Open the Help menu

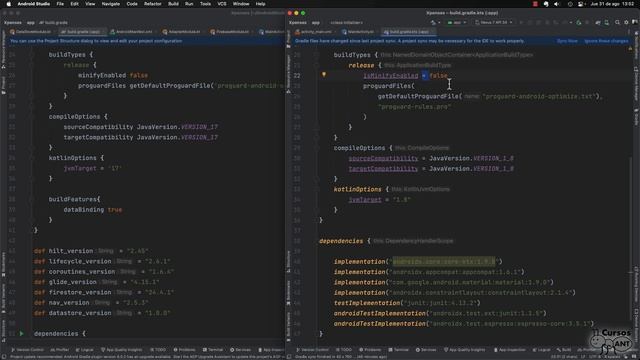(260, 4)
